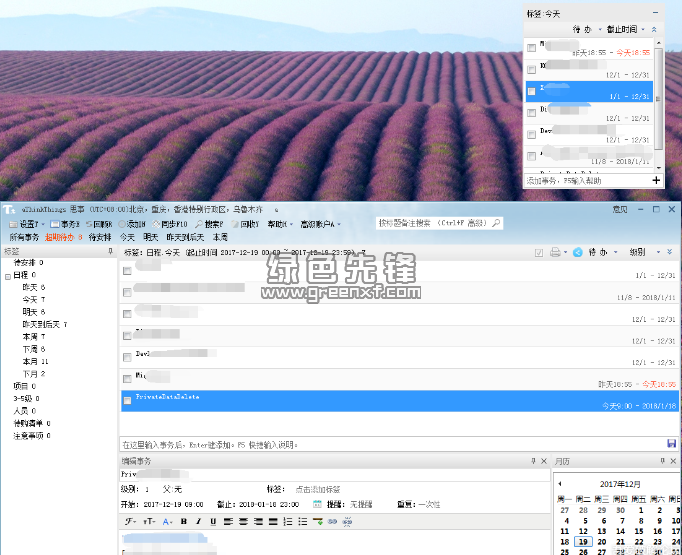The width and height of the screenshot is (682, 555).
Task: Check the task due 今天18:55 in main list
Action: [127, 379]
